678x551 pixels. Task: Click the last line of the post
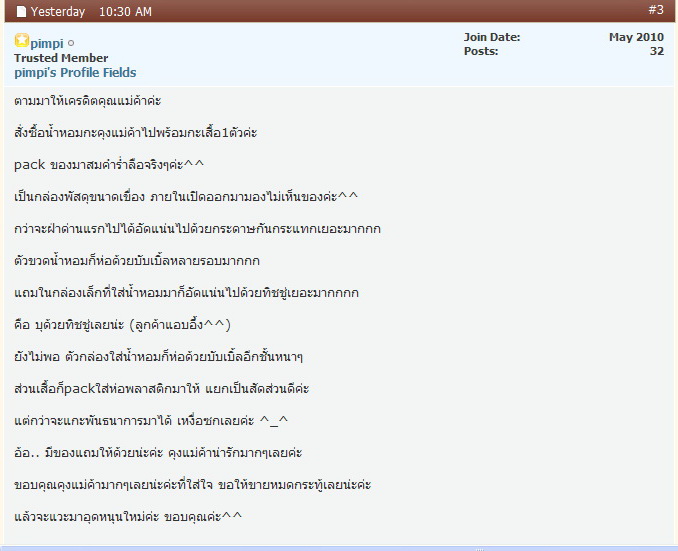pos(128,516)
